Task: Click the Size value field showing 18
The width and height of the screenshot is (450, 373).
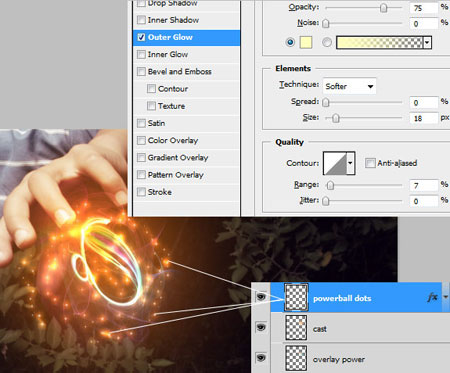Action: (424, 118)
